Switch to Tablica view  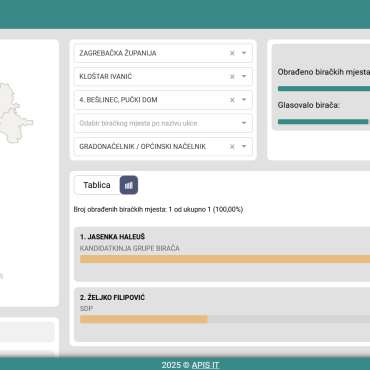[x=97, y=185]
